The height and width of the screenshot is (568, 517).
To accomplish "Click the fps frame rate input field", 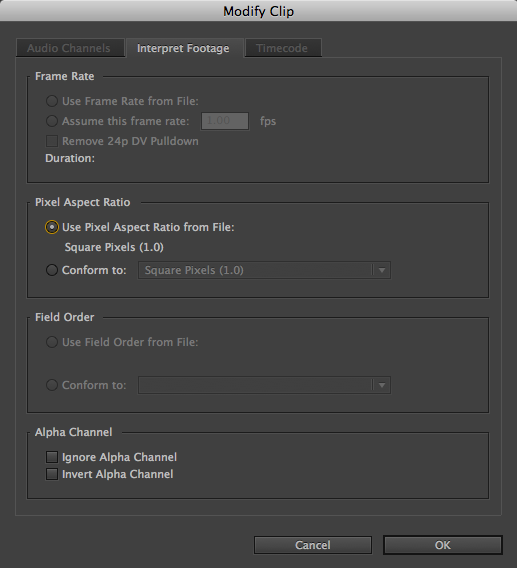I will pyautogui.click(x=225, y=121).
